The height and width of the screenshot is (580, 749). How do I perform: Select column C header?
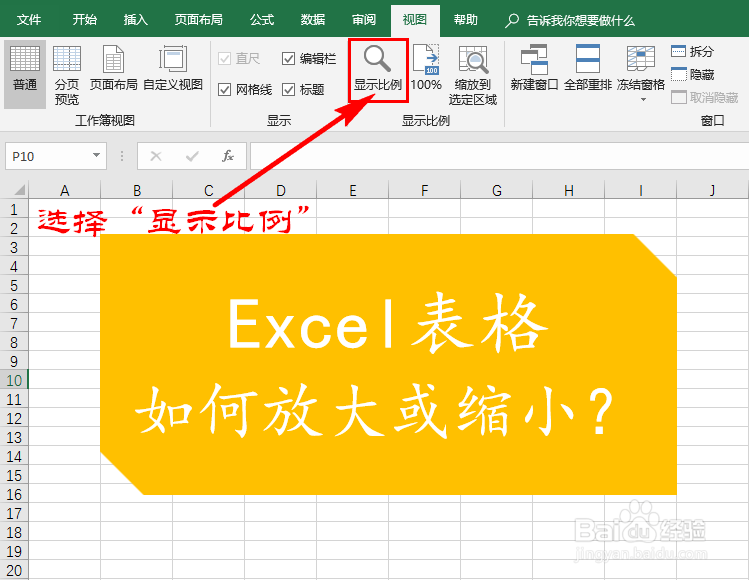click(x=209, y=190)
